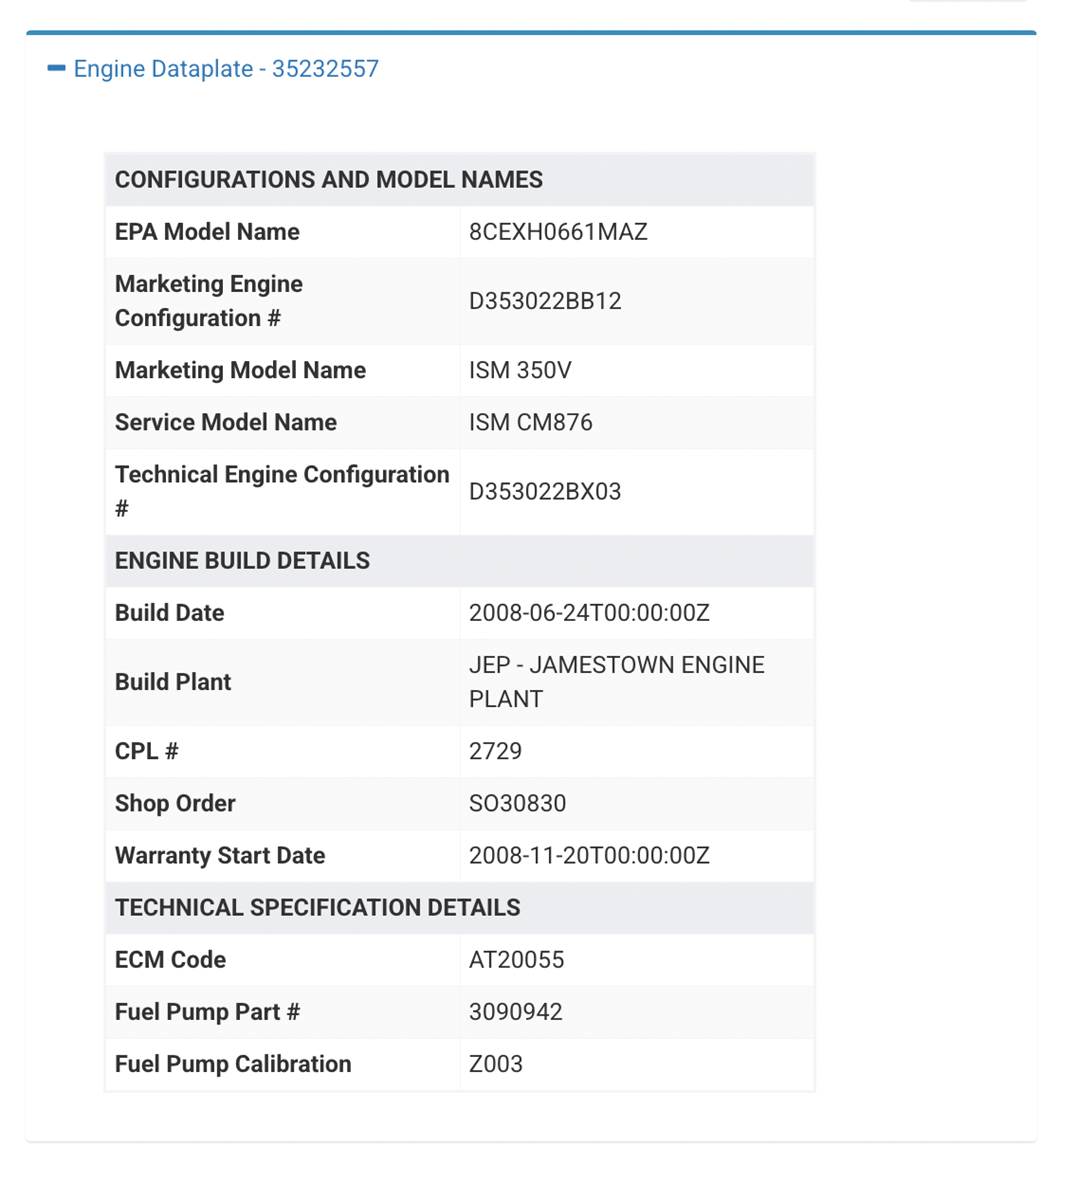This screenshot has height=1200, width=1079.
Task: Select the technical configuration value D353022BX03
Action: [x=545, y=492]
